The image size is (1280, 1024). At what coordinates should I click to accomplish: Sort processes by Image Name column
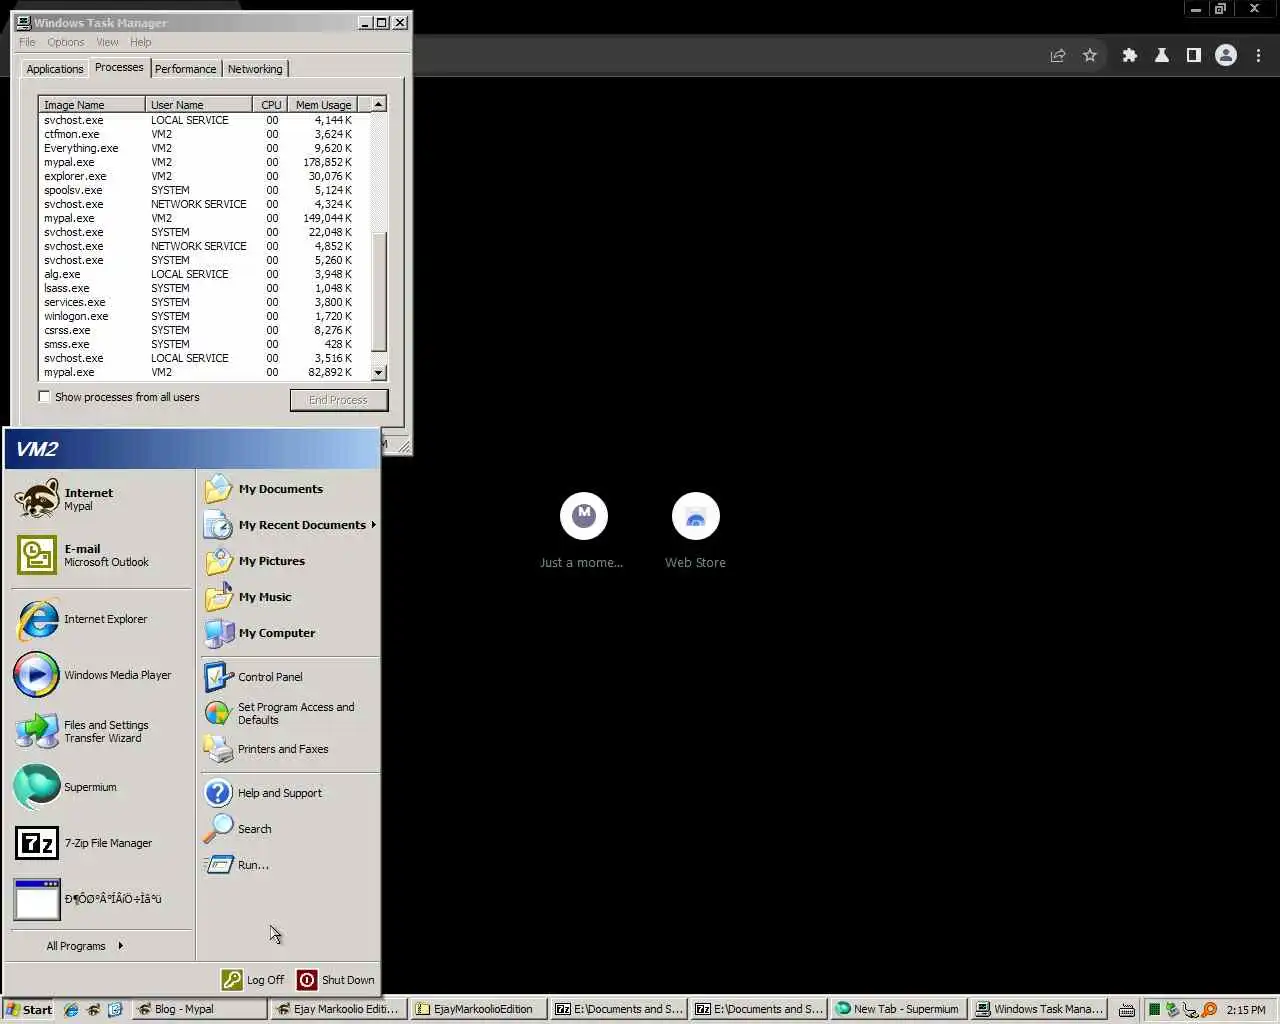pos(92,104)
